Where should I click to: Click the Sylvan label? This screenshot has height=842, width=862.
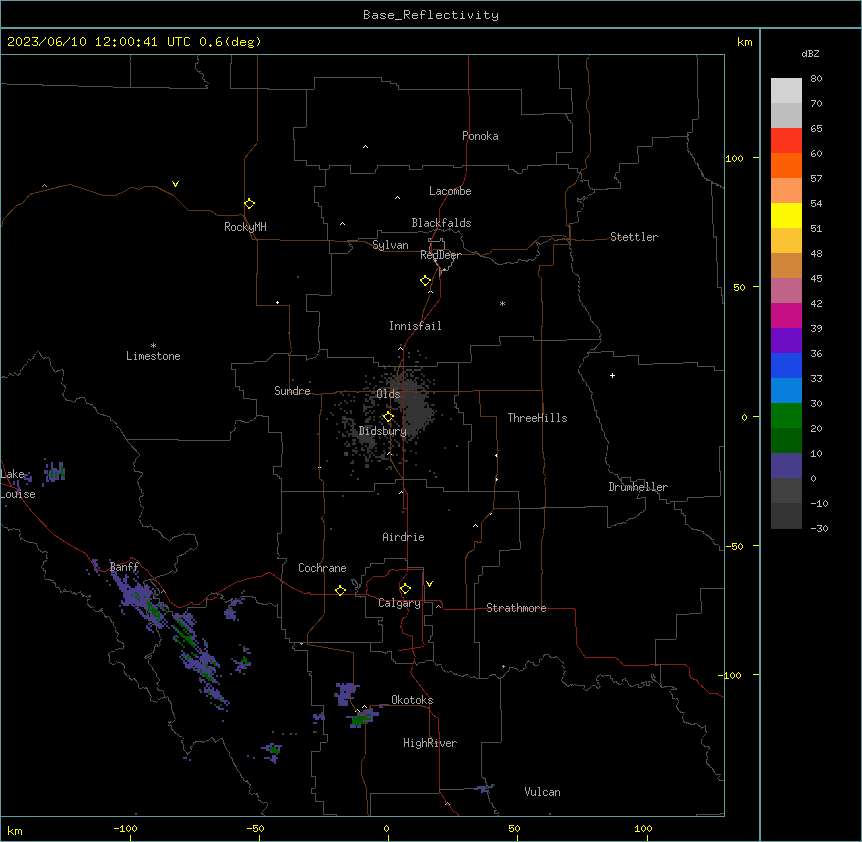tap(390, 245)
